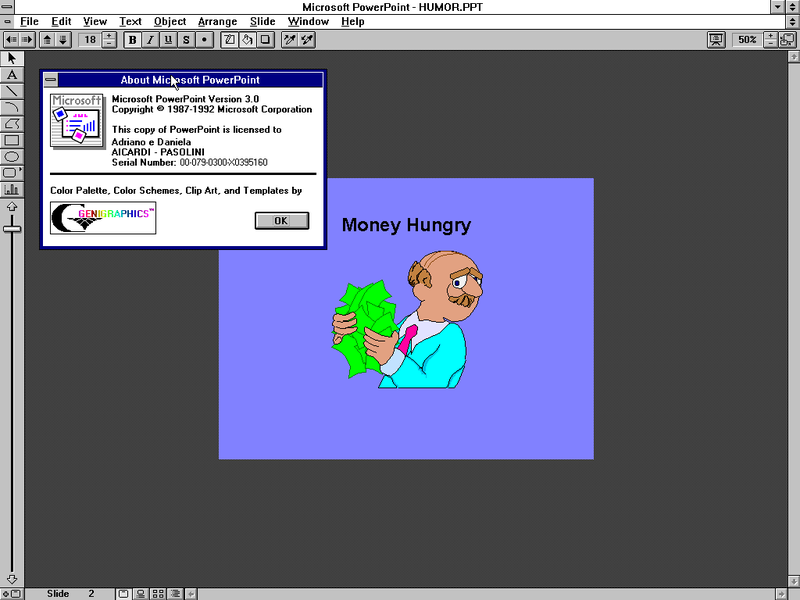
Task: Click the Move Down toolbar button
Action: click(x=62, y=39)
